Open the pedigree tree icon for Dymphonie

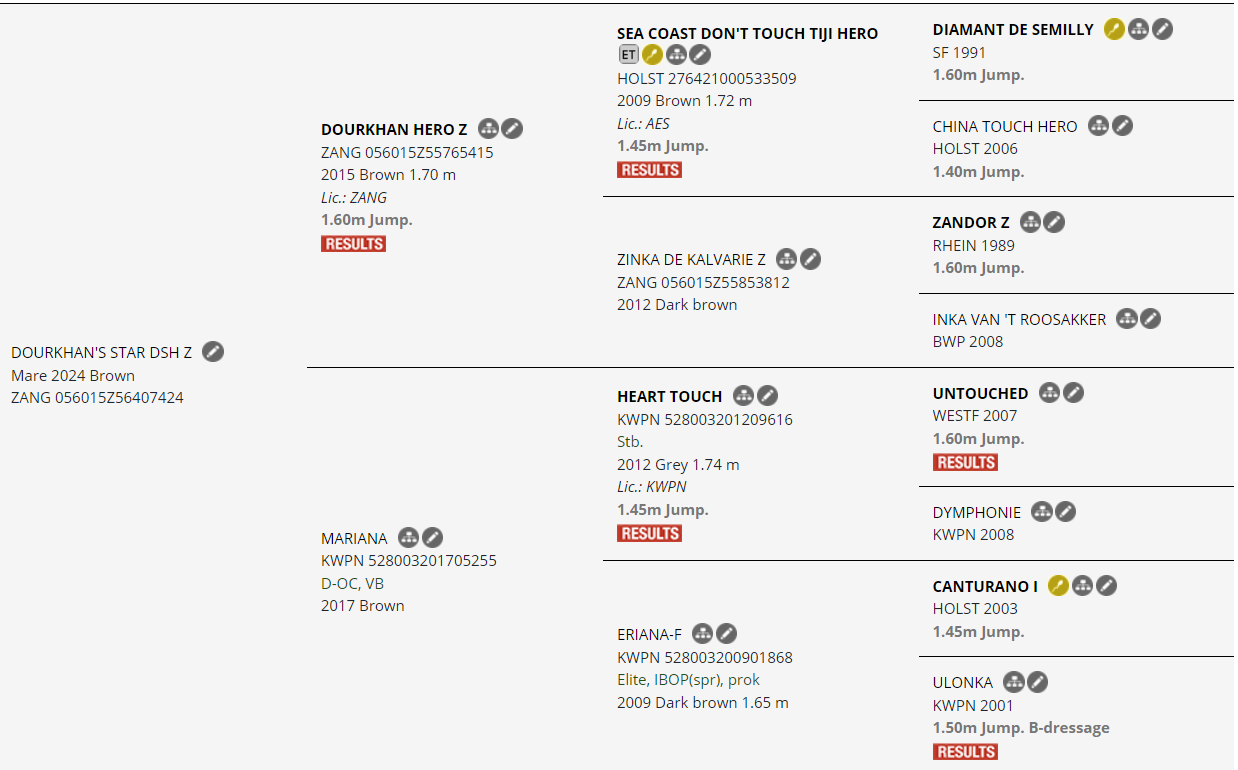[1042, 512]
